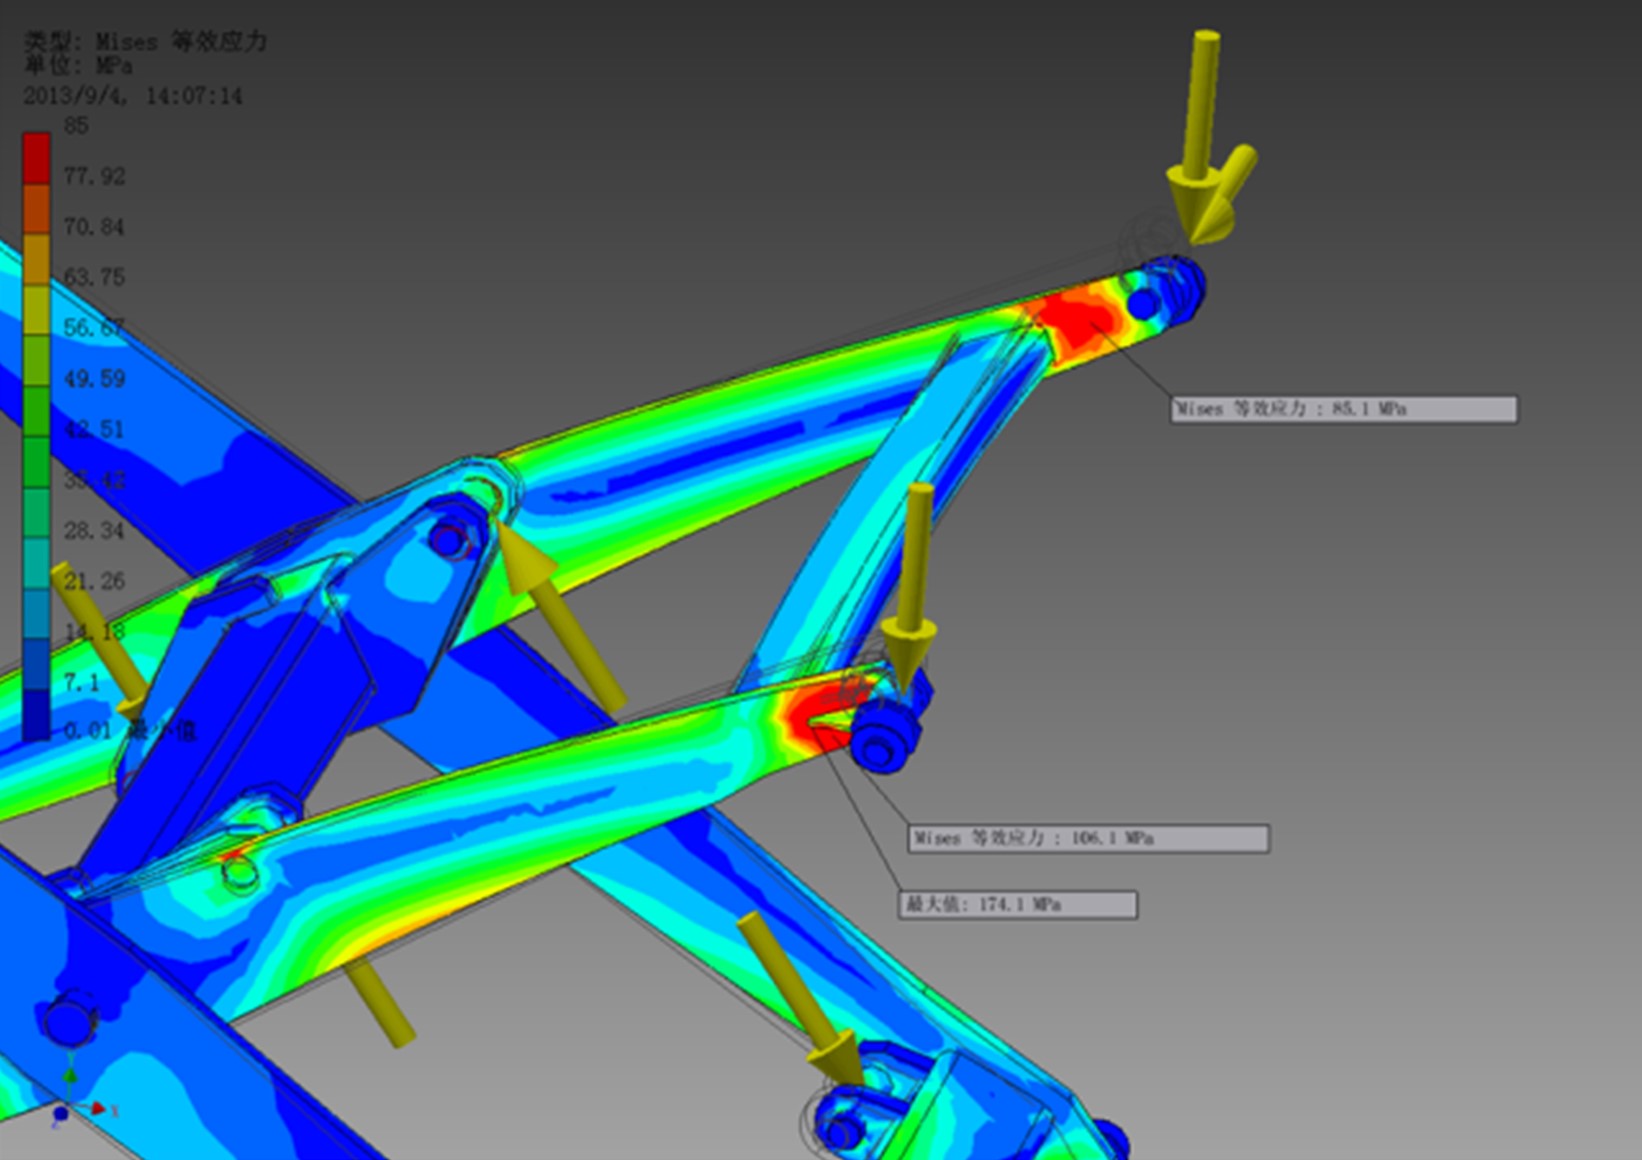Click the 2013/9/4 timestamp text

pyautogui.click(x=133, y=96)
